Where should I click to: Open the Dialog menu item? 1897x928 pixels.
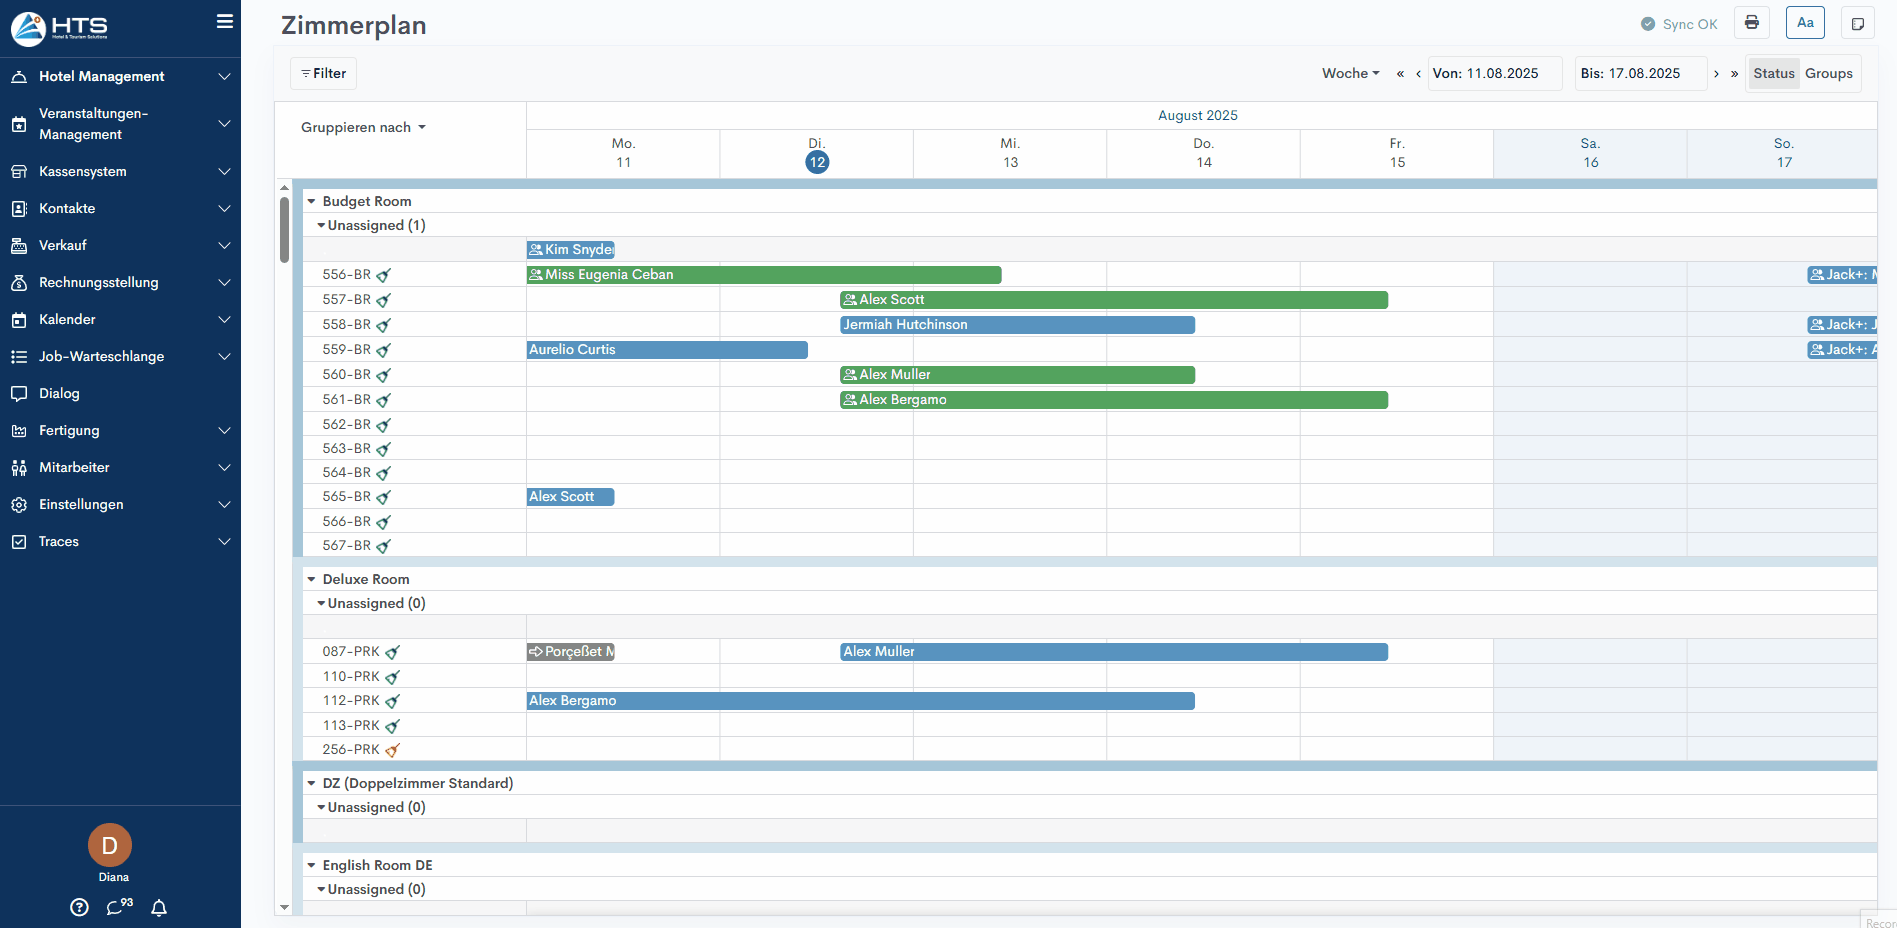59,394
